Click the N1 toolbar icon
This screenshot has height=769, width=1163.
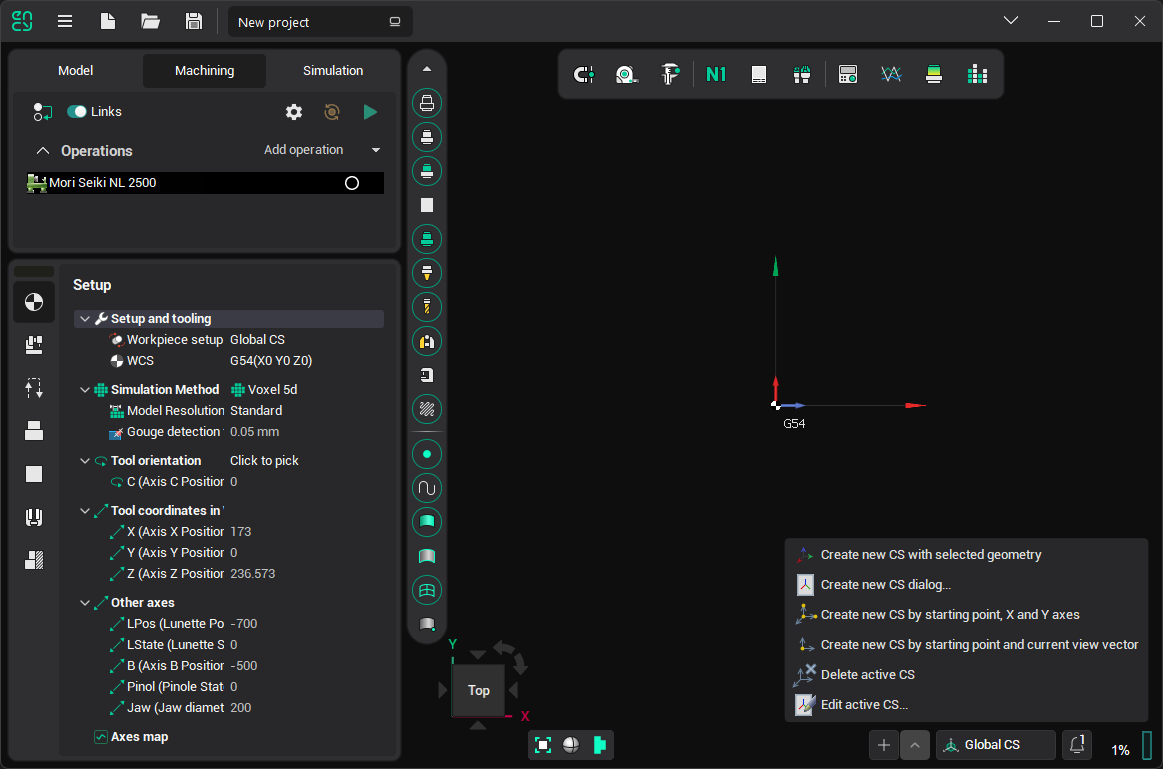coord(716,74)
